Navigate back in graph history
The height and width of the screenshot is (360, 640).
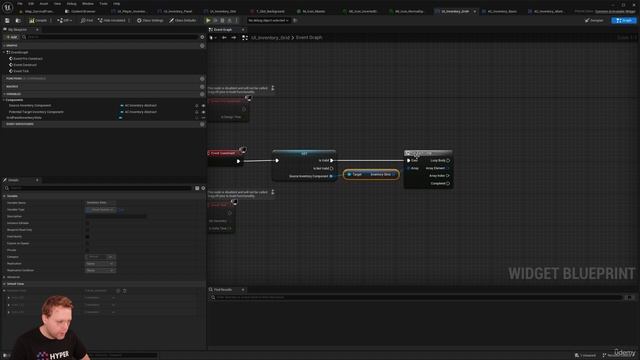(224, 38)
